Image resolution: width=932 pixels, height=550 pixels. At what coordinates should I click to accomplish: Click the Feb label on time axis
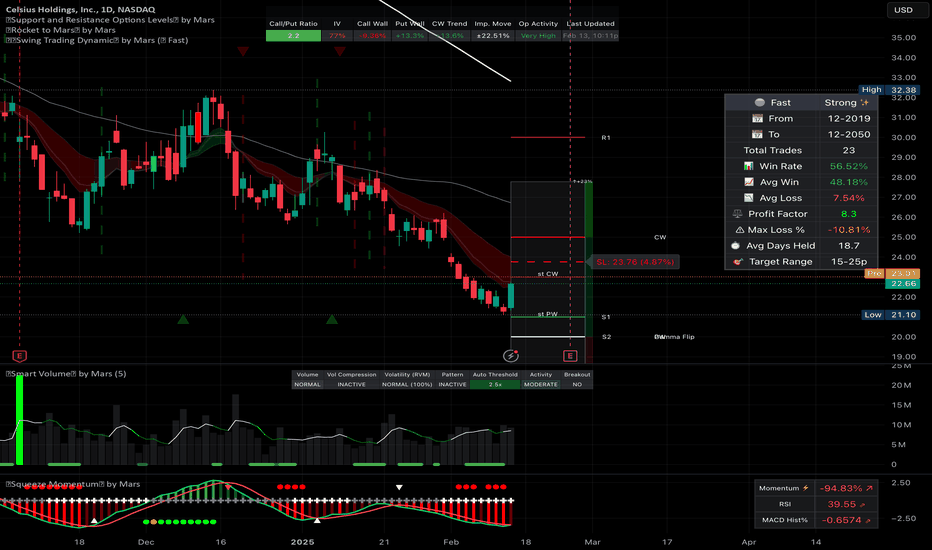click(451, 542)
